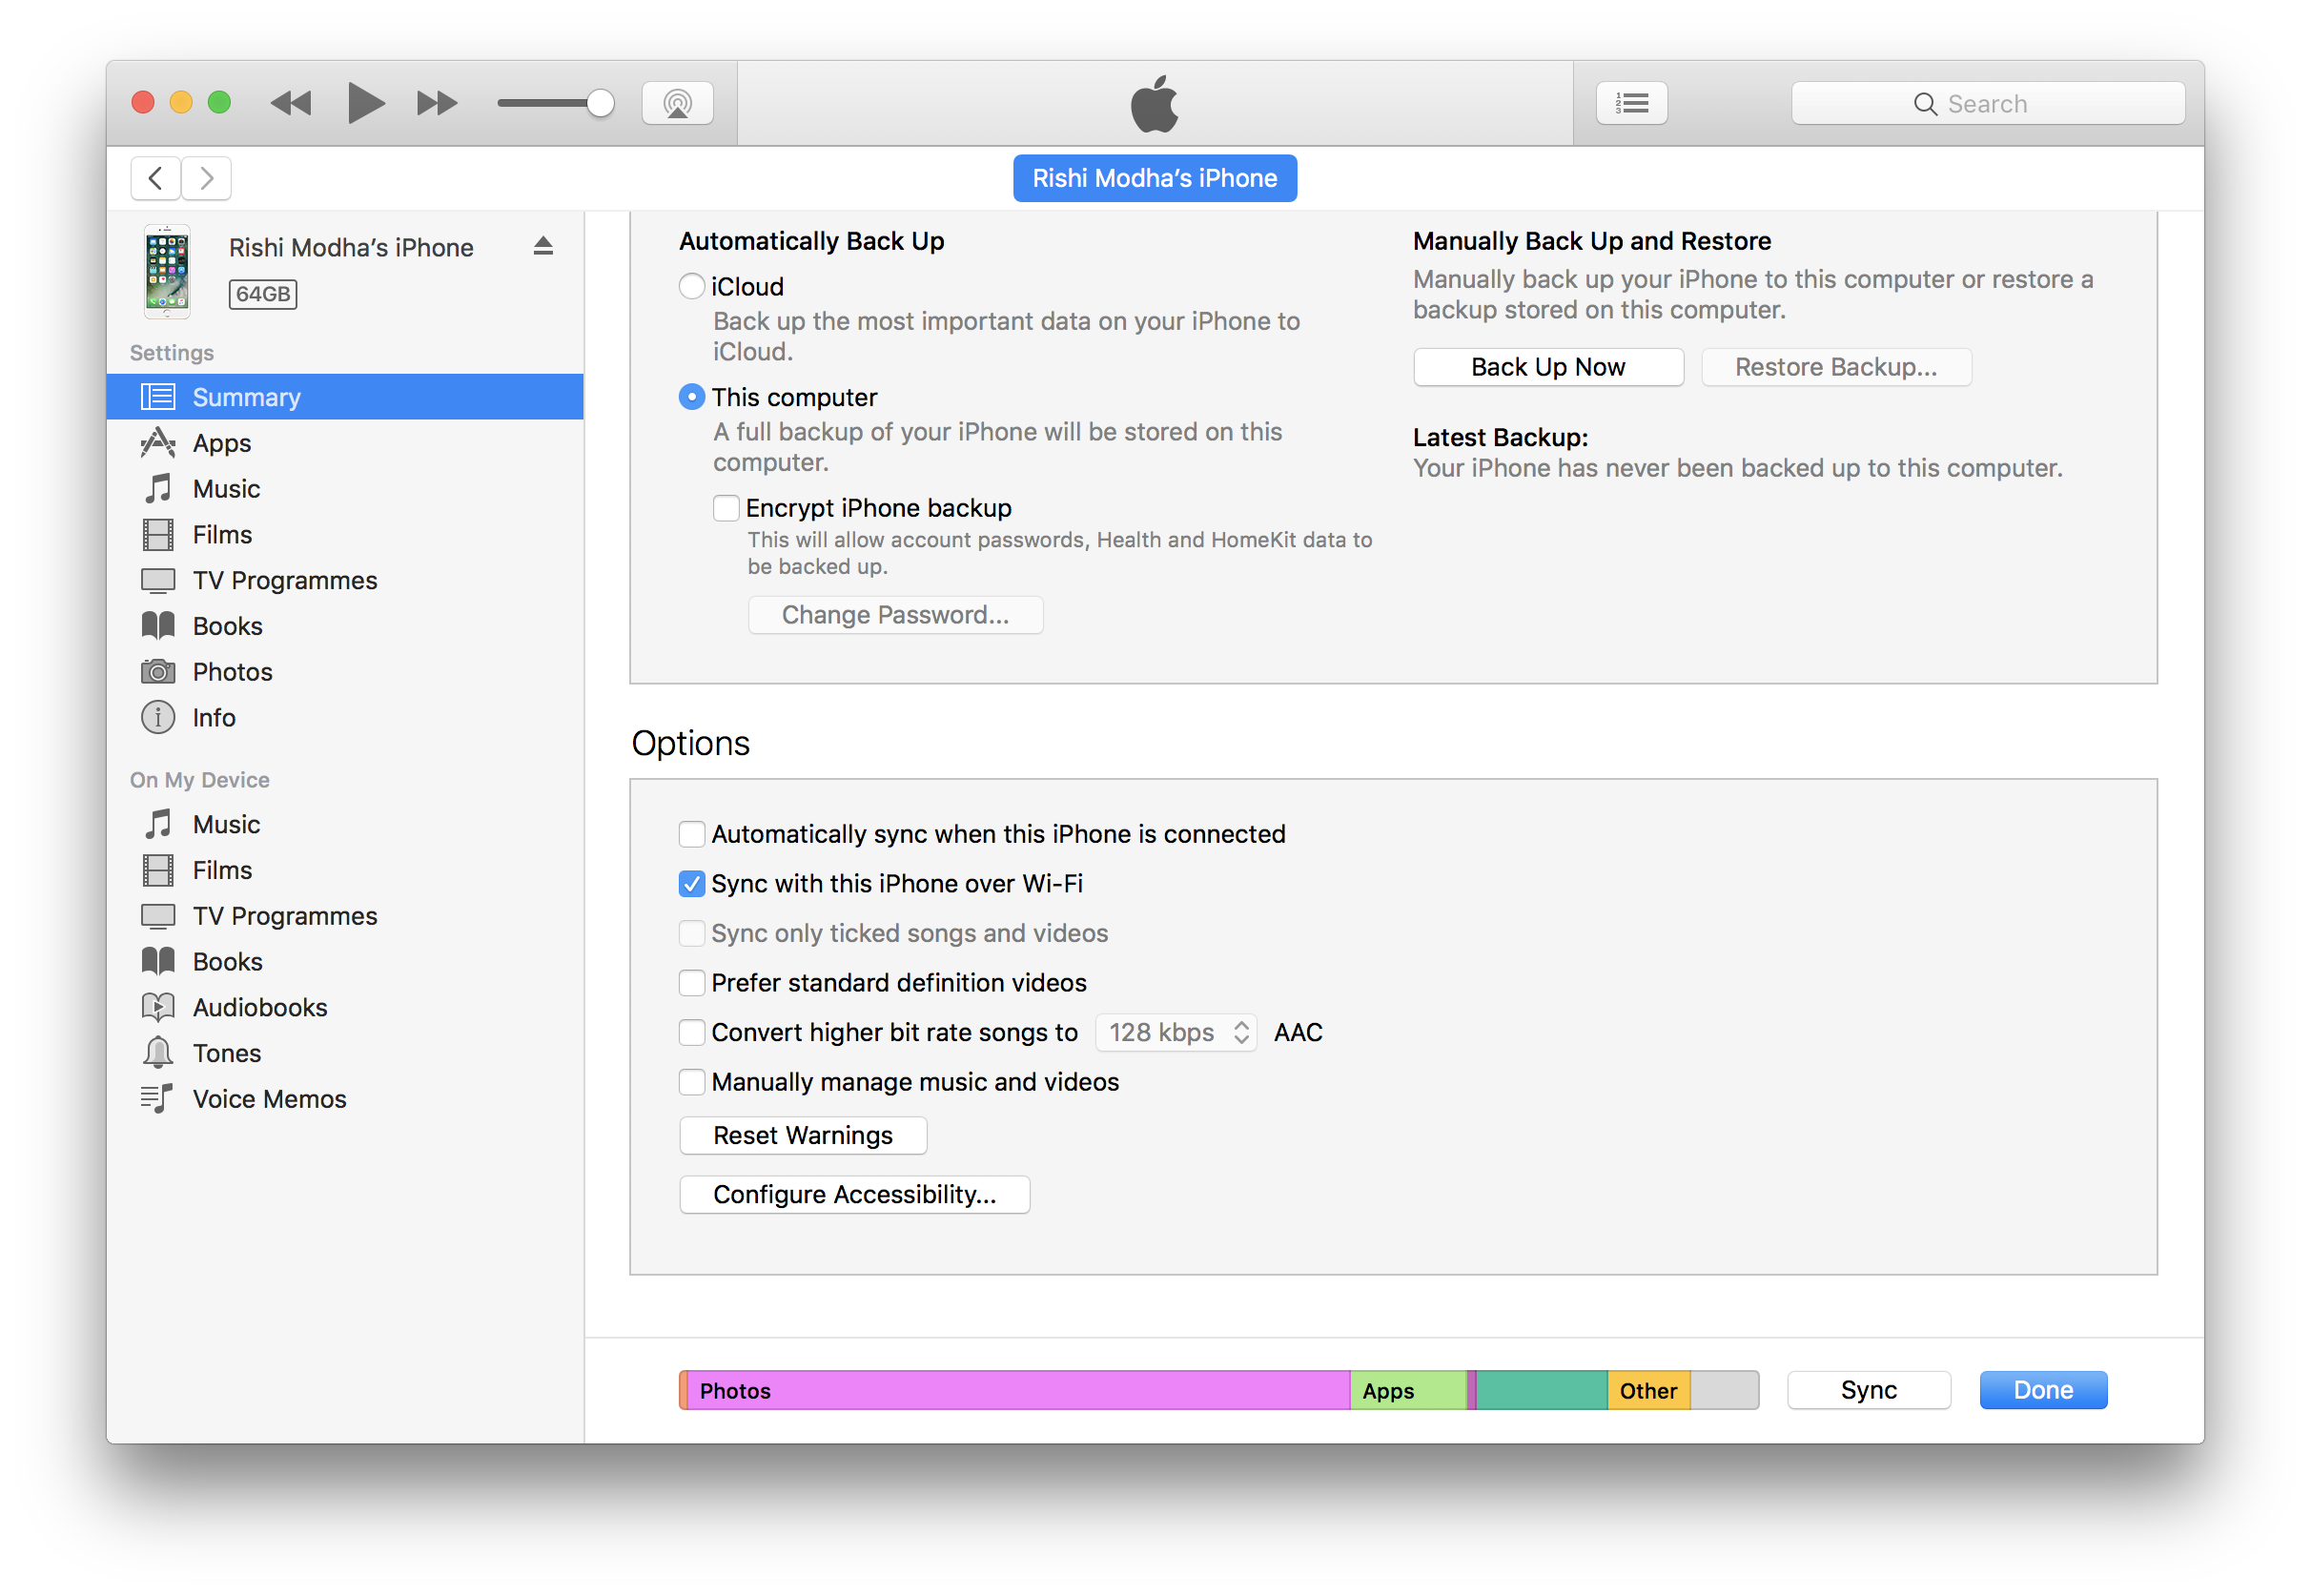Open Audiobooks under On My Device
This screenshot has height=1596, width=2311.
[x=345, y=1008]
